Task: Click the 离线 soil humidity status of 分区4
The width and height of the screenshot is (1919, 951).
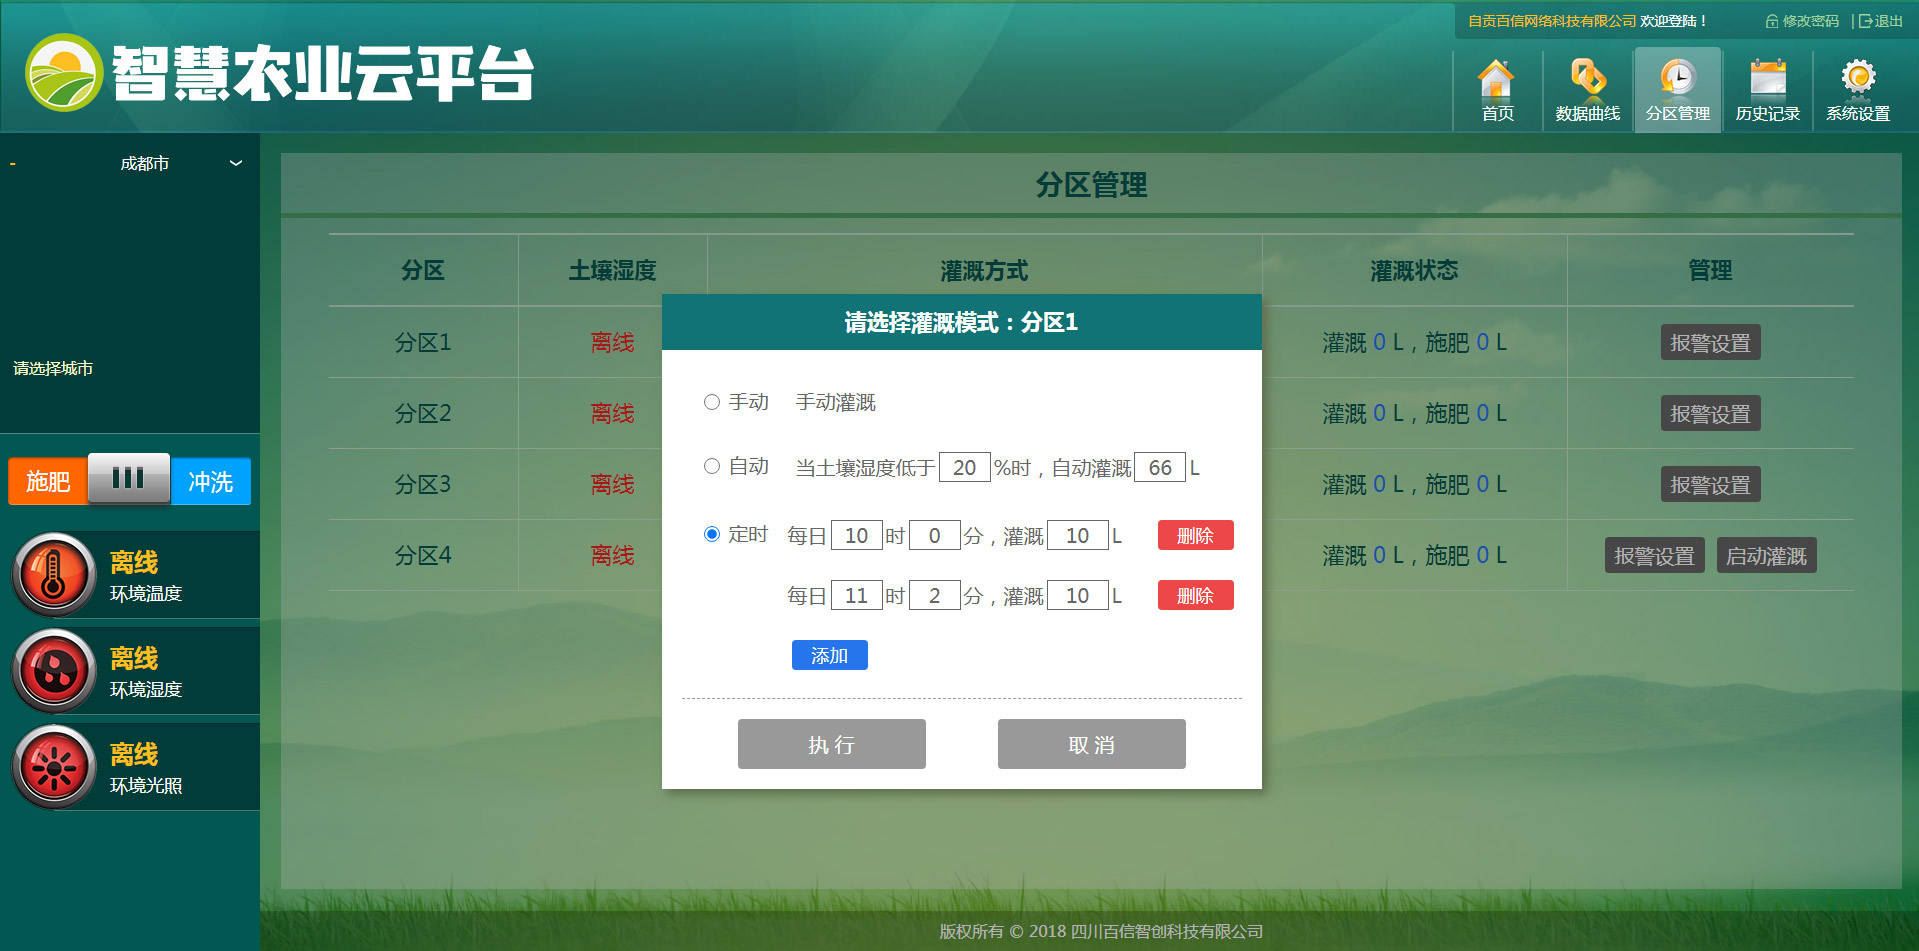Action: click(612, 555)
